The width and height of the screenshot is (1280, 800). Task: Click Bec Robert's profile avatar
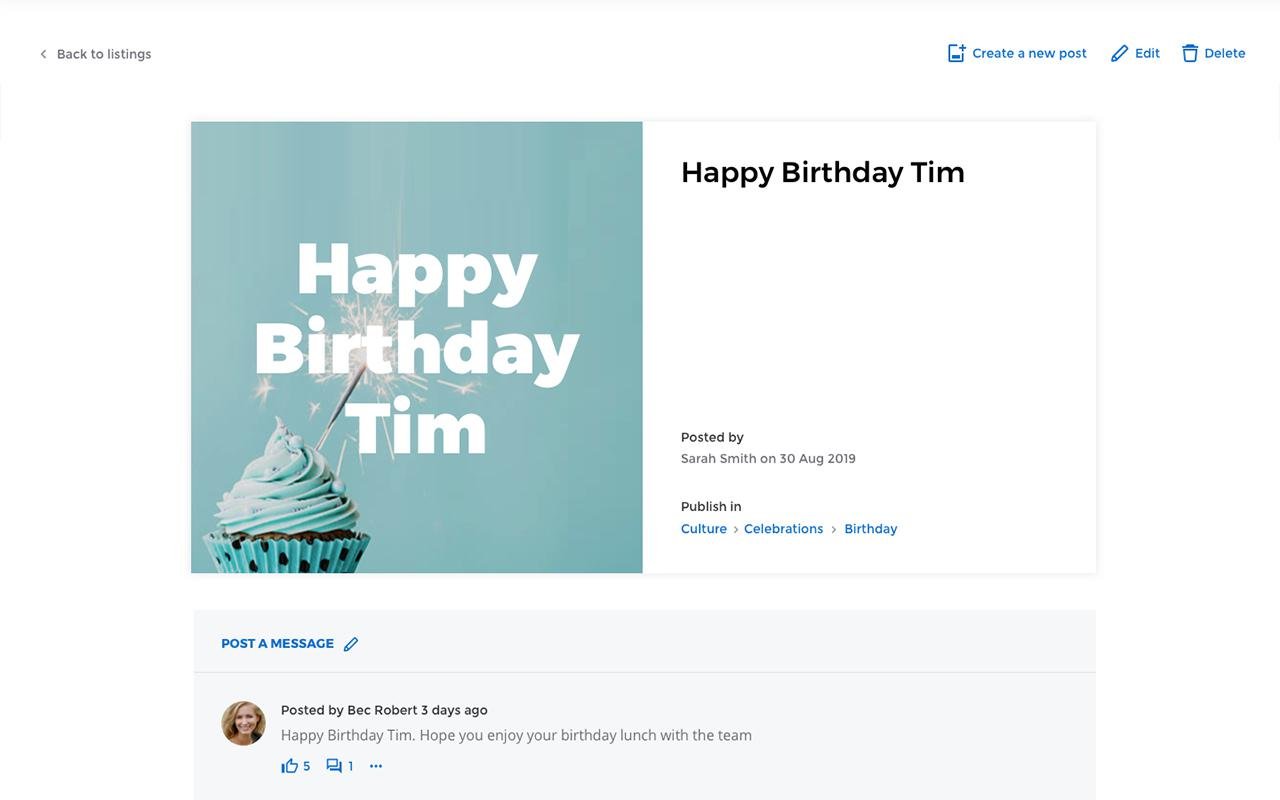[x=243, y=723]
